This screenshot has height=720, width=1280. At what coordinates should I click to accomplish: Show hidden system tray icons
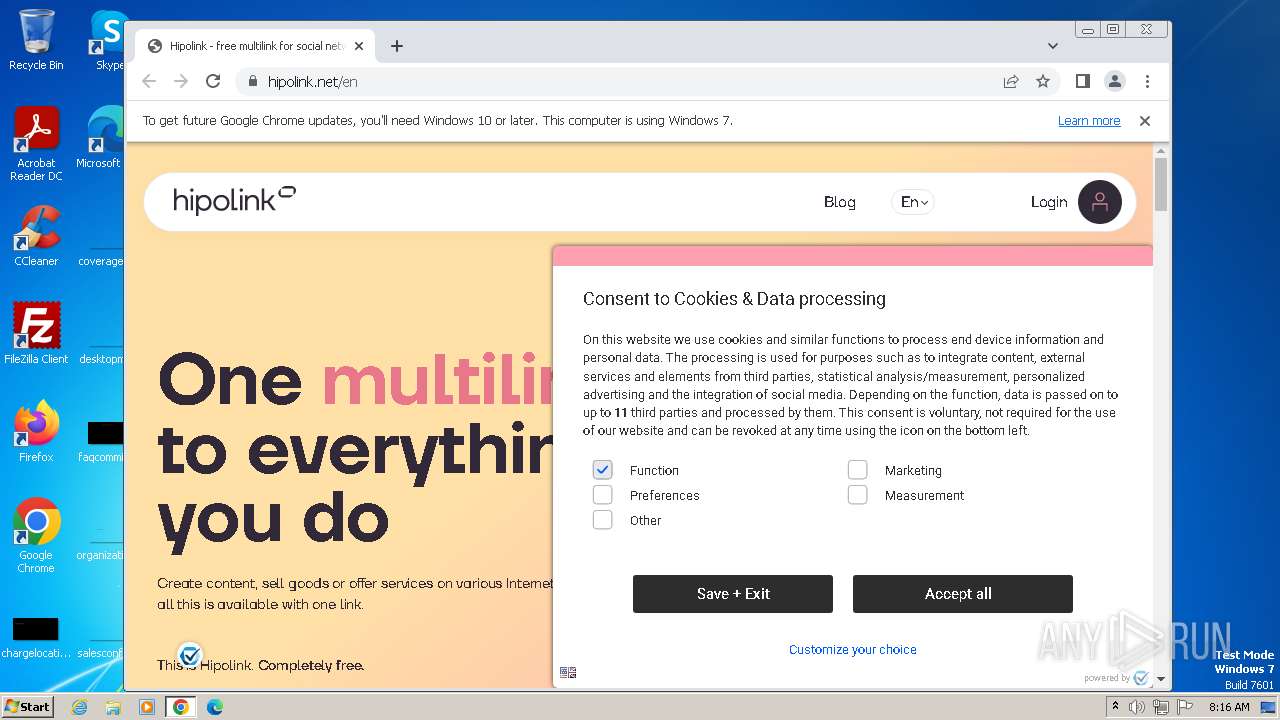coord(1115,707)
